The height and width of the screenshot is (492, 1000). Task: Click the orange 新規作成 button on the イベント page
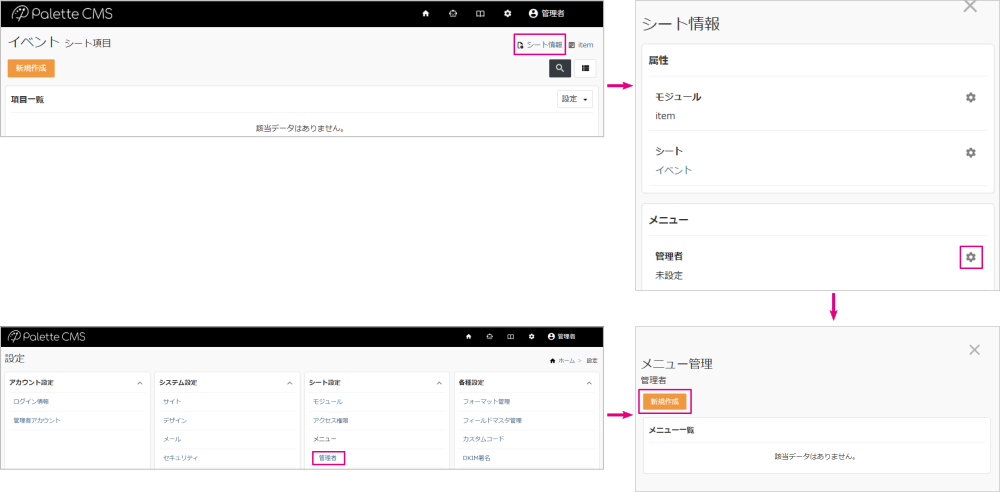(31, 68)
